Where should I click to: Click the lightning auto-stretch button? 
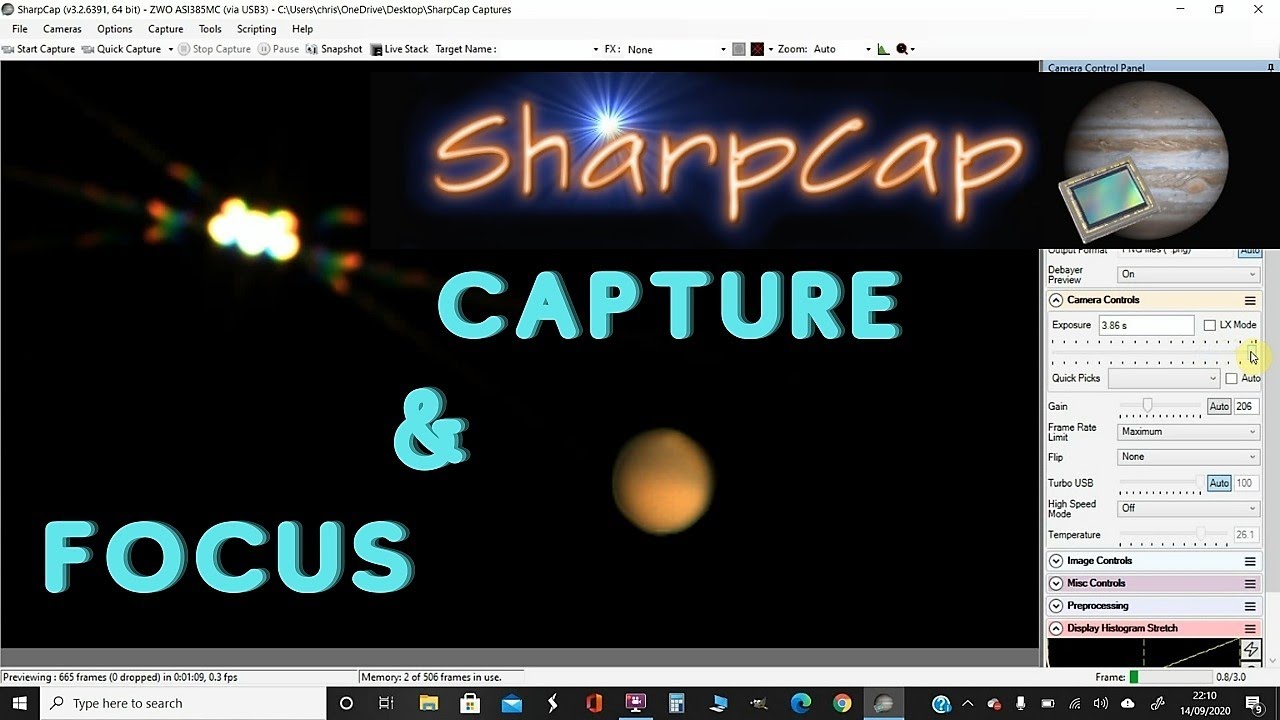coord(1250,650)
